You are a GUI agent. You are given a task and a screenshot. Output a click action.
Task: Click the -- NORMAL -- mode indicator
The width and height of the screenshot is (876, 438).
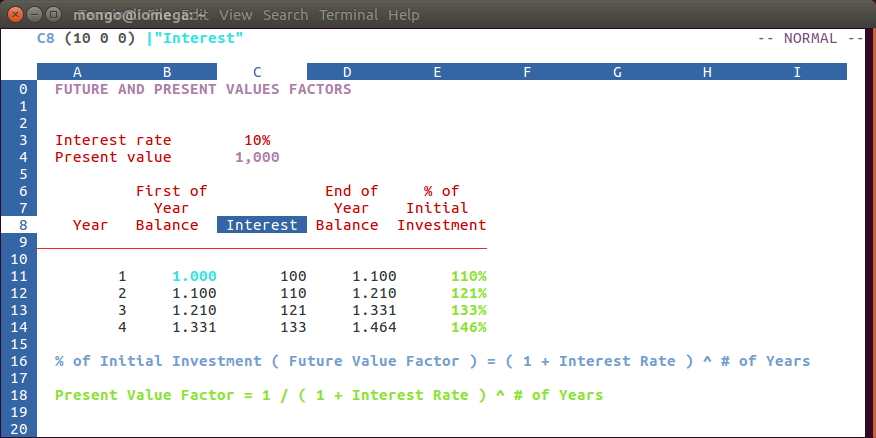point(811,39)
